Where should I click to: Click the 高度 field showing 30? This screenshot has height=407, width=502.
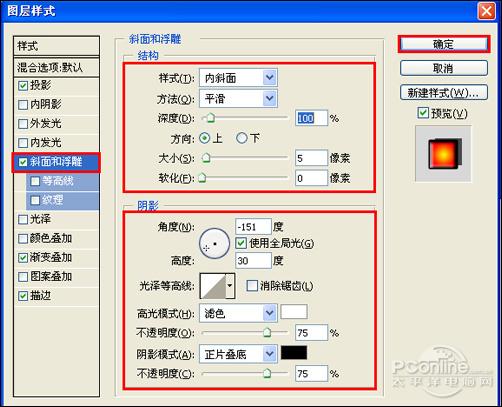tap(253, 260)
